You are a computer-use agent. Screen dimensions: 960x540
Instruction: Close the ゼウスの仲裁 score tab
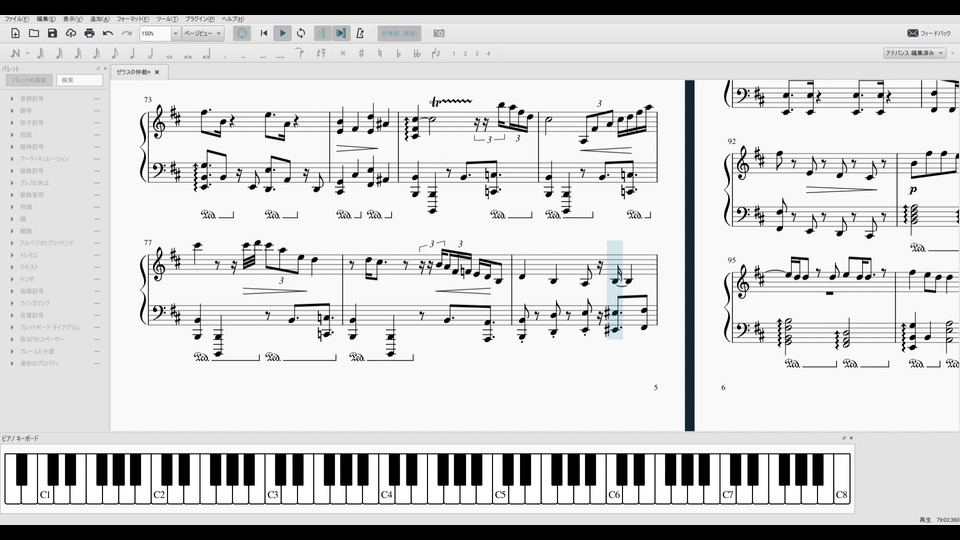[x=157, y=72]
